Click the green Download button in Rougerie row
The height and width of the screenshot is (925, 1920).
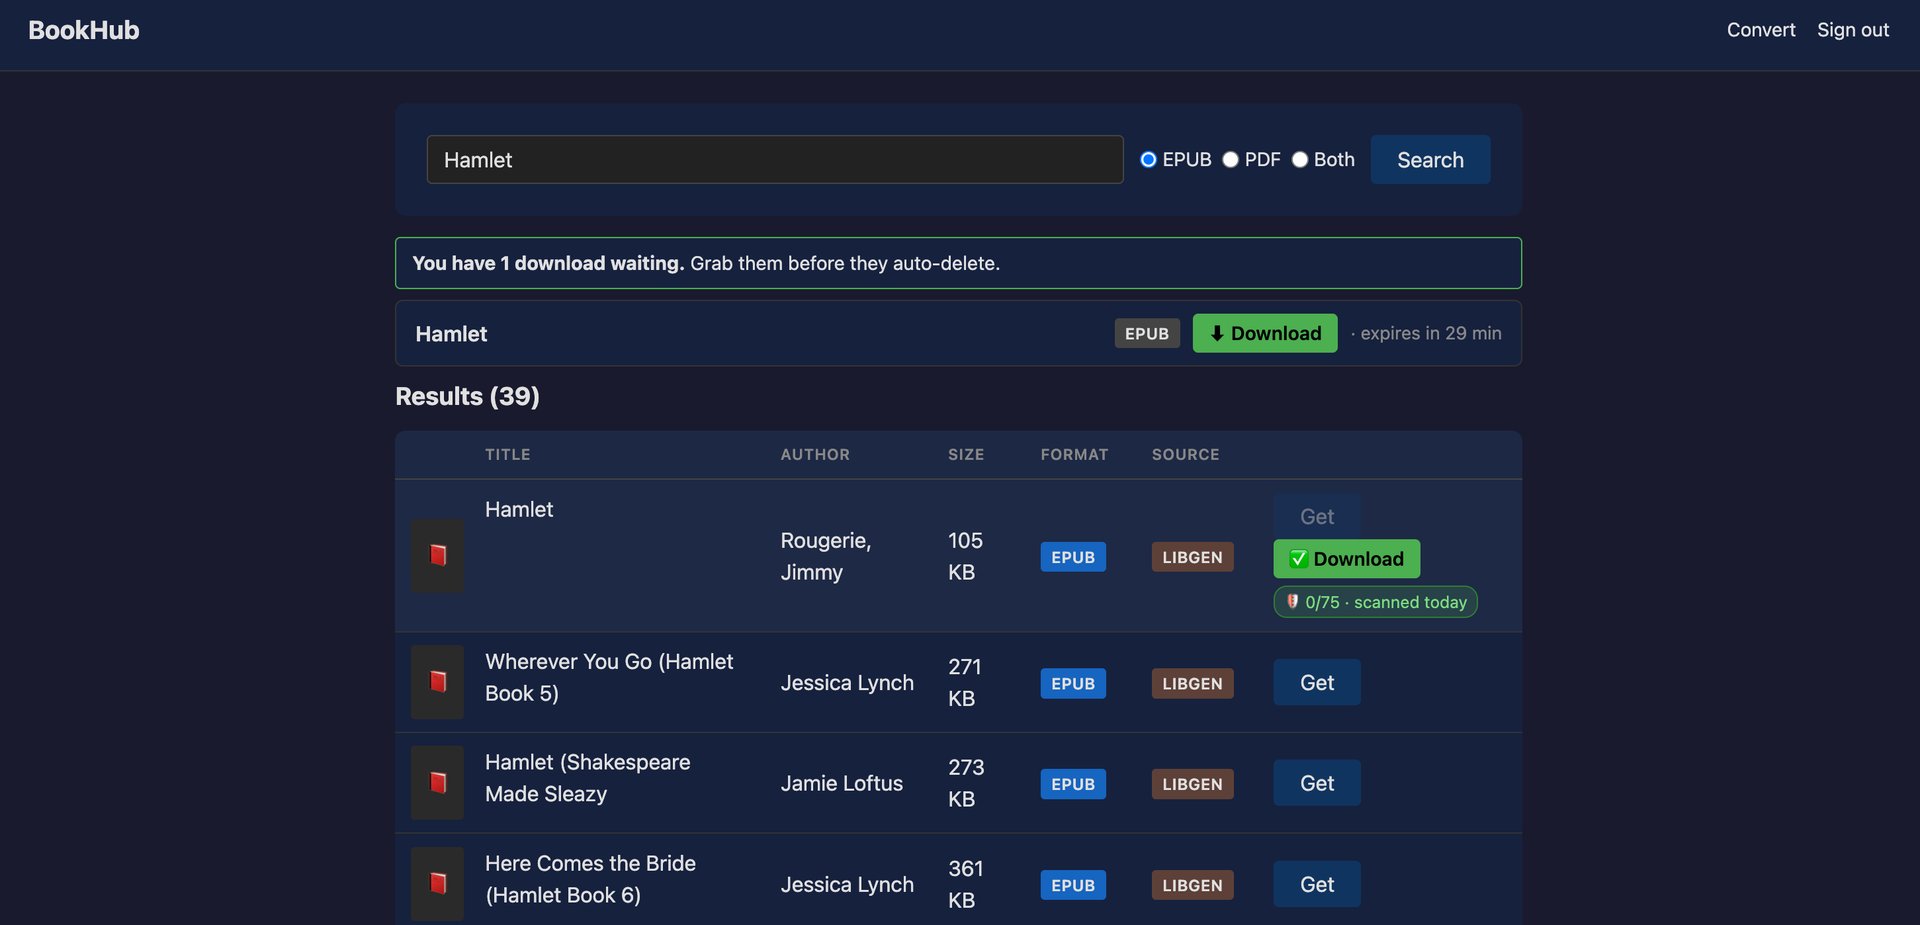(1346, 559)
